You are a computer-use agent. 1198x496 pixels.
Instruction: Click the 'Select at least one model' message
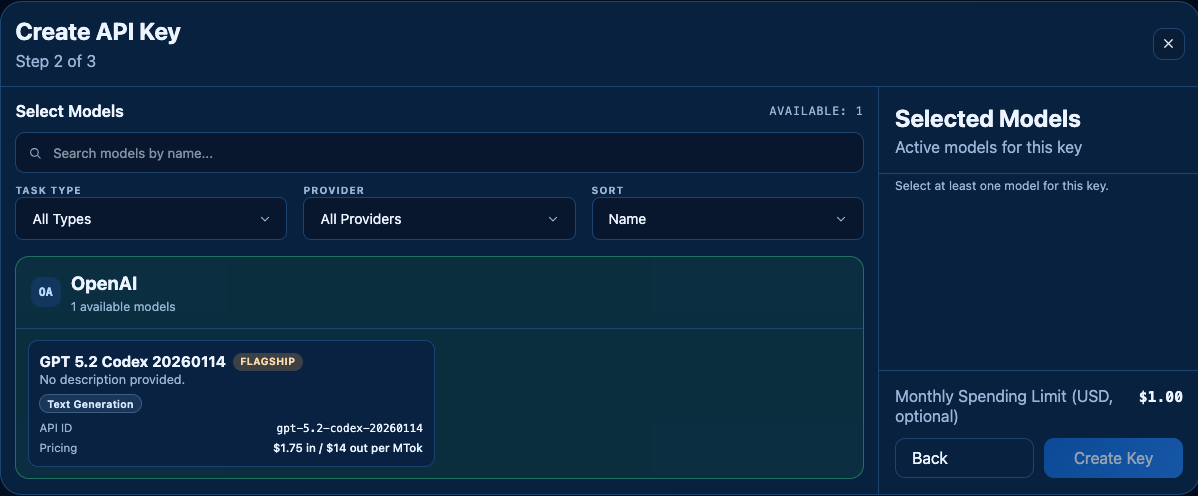point(1002,186)
